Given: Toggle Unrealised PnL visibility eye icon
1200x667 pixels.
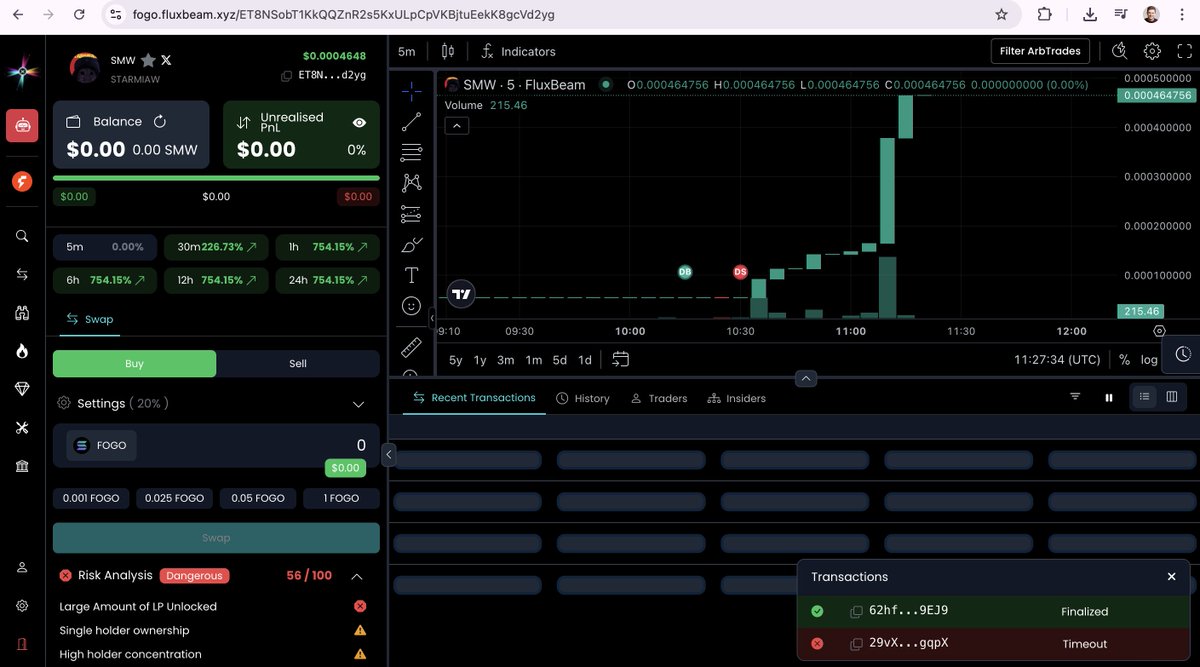Looking at the screenshot, I should [x=359, y=123].
